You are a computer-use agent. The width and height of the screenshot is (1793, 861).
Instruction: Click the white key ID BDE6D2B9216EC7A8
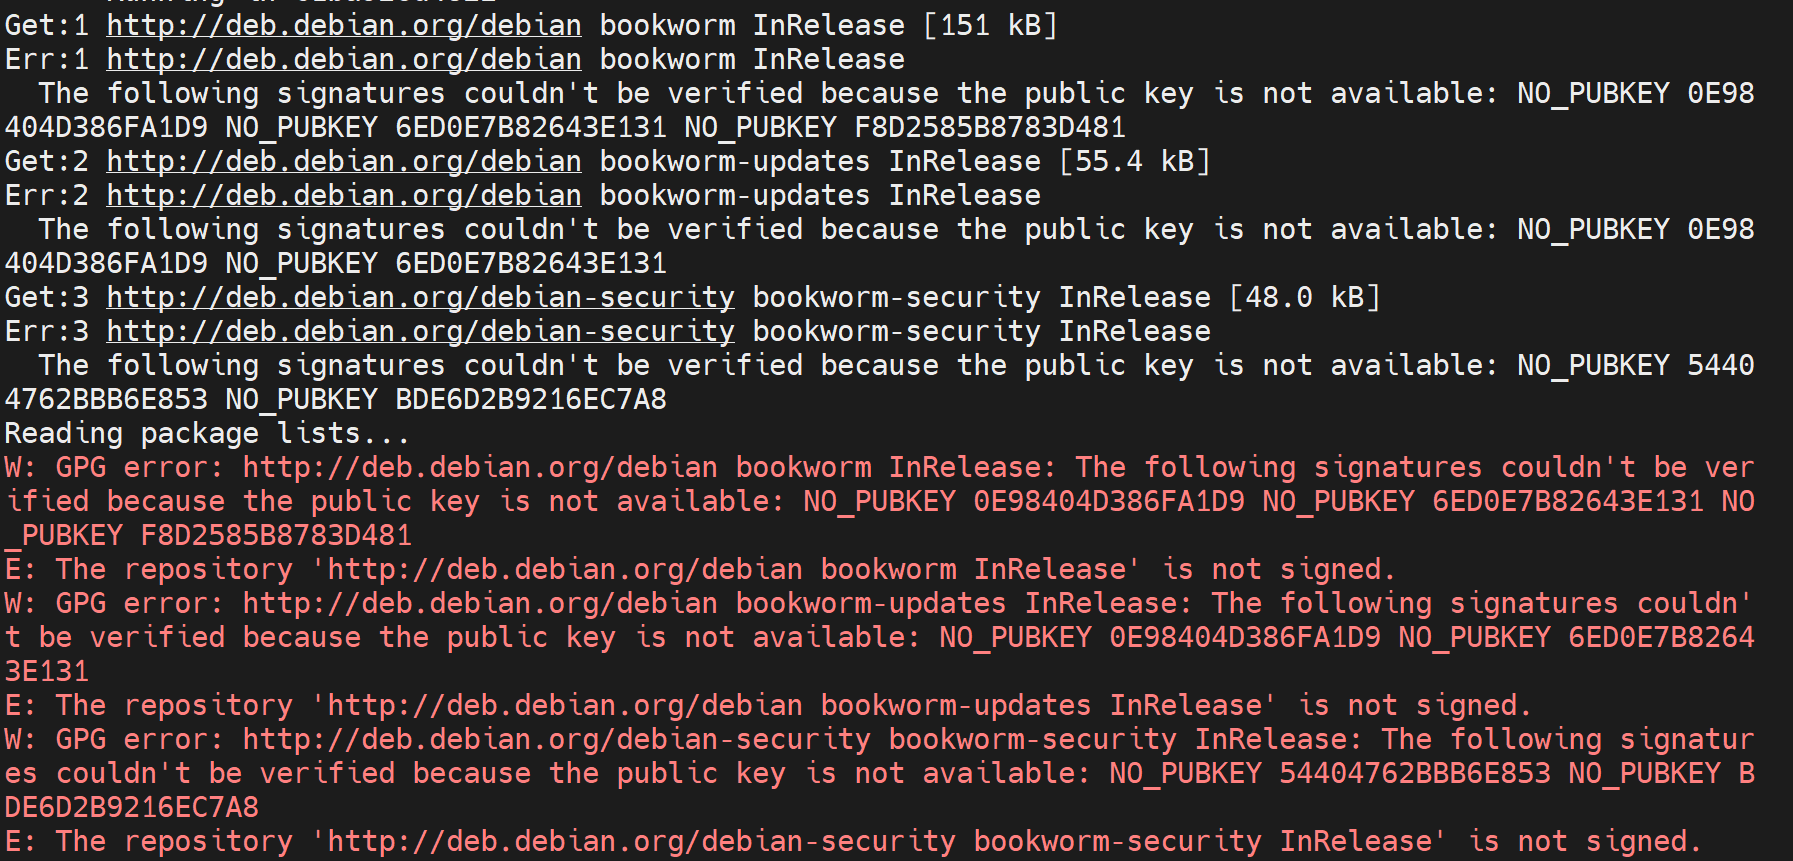[531, 399]
